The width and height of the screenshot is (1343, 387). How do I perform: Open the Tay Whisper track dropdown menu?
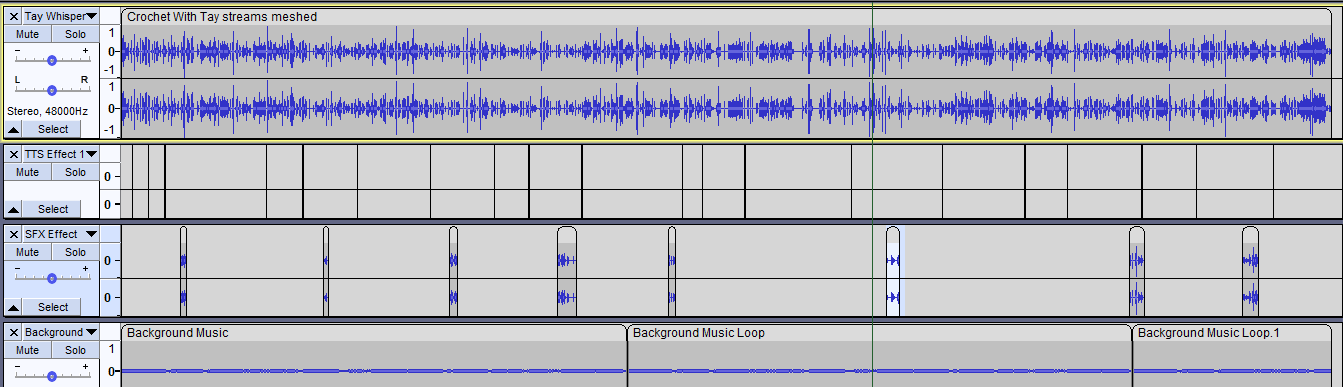(x=60, y=16)
